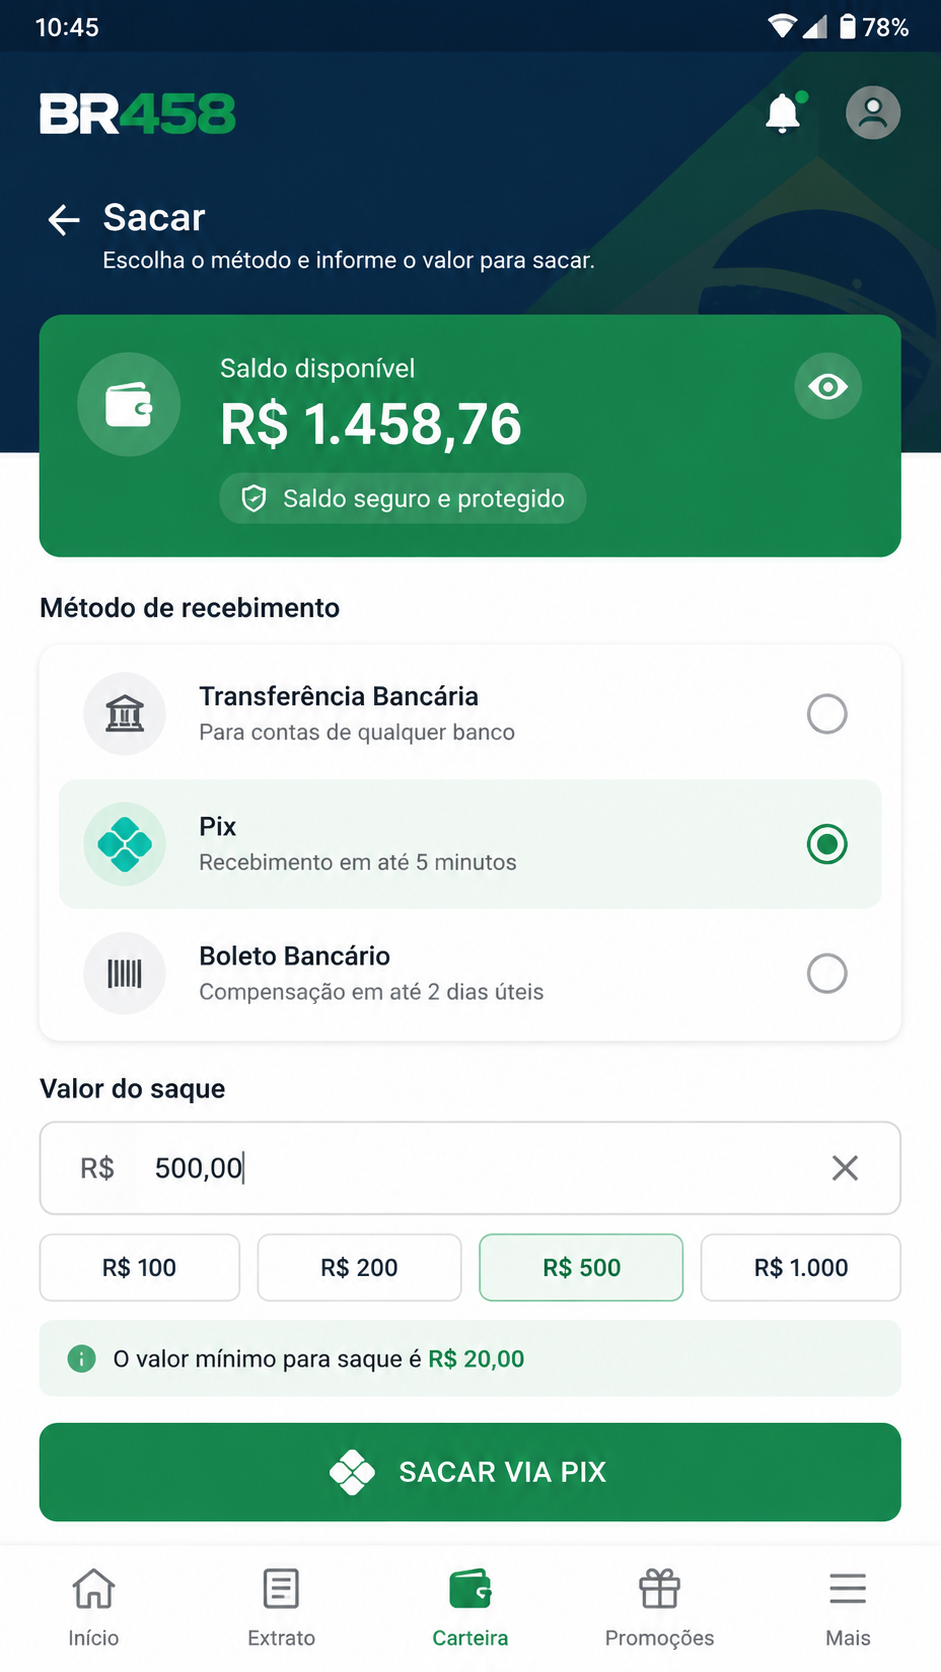The height and width of the screenshot is (1672, 941).
Task: Select Boleto Bancário radio button
Action: (x=827, y=973)
